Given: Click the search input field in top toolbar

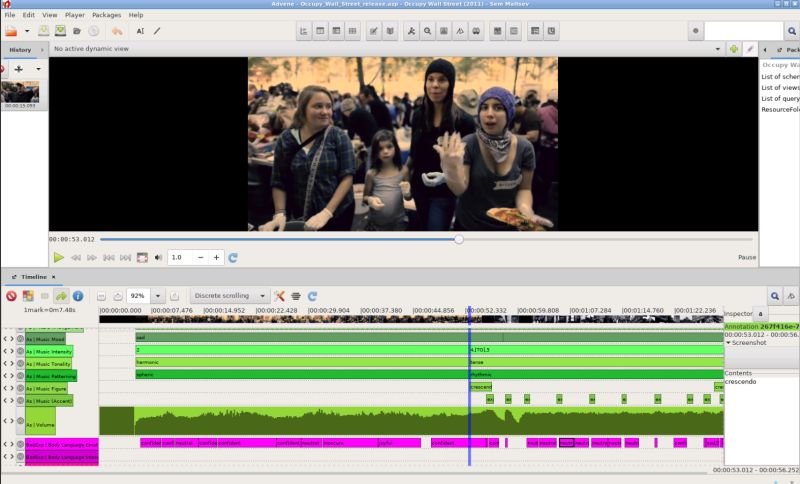Looking at the screenshot, I should coord(743,31).
